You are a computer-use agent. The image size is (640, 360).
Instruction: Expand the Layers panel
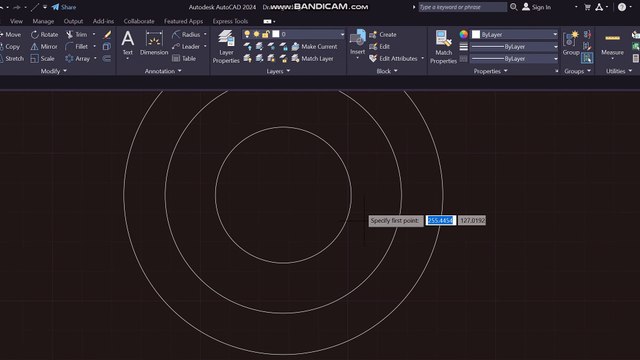pyautogui.click(x=278, y=71)
